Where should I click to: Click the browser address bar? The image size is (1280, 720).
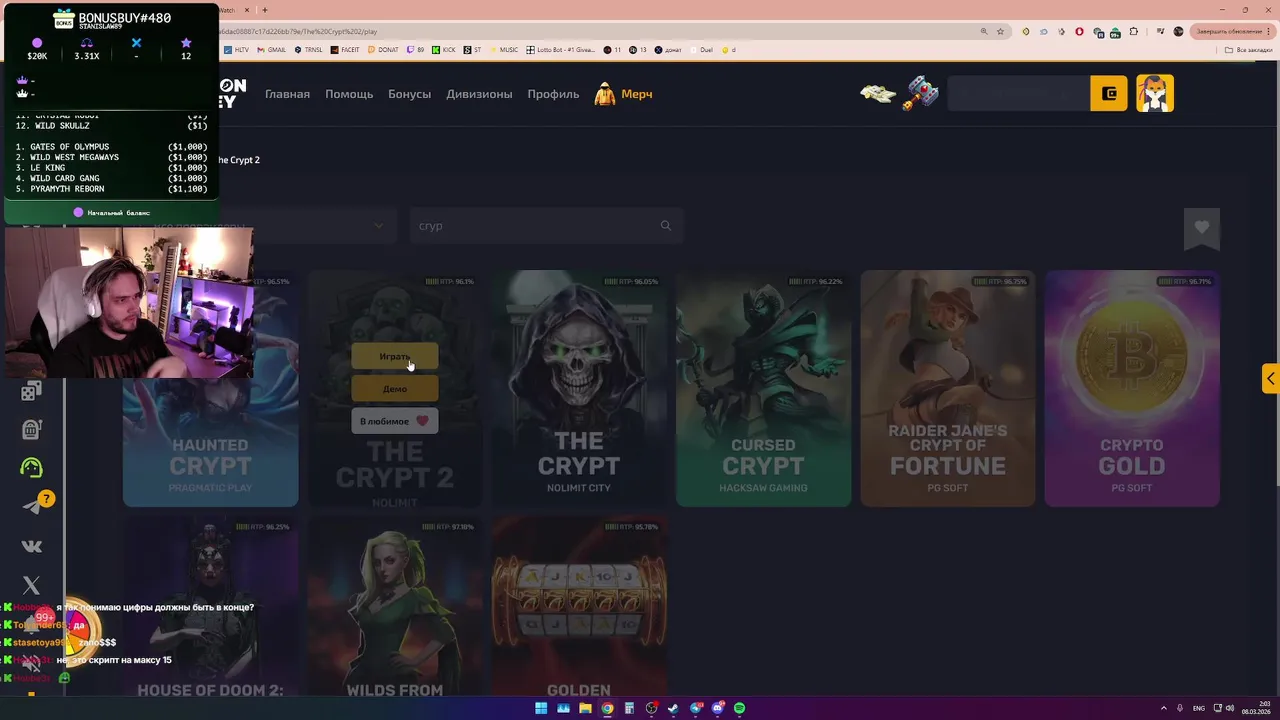[x=600, y=31]
